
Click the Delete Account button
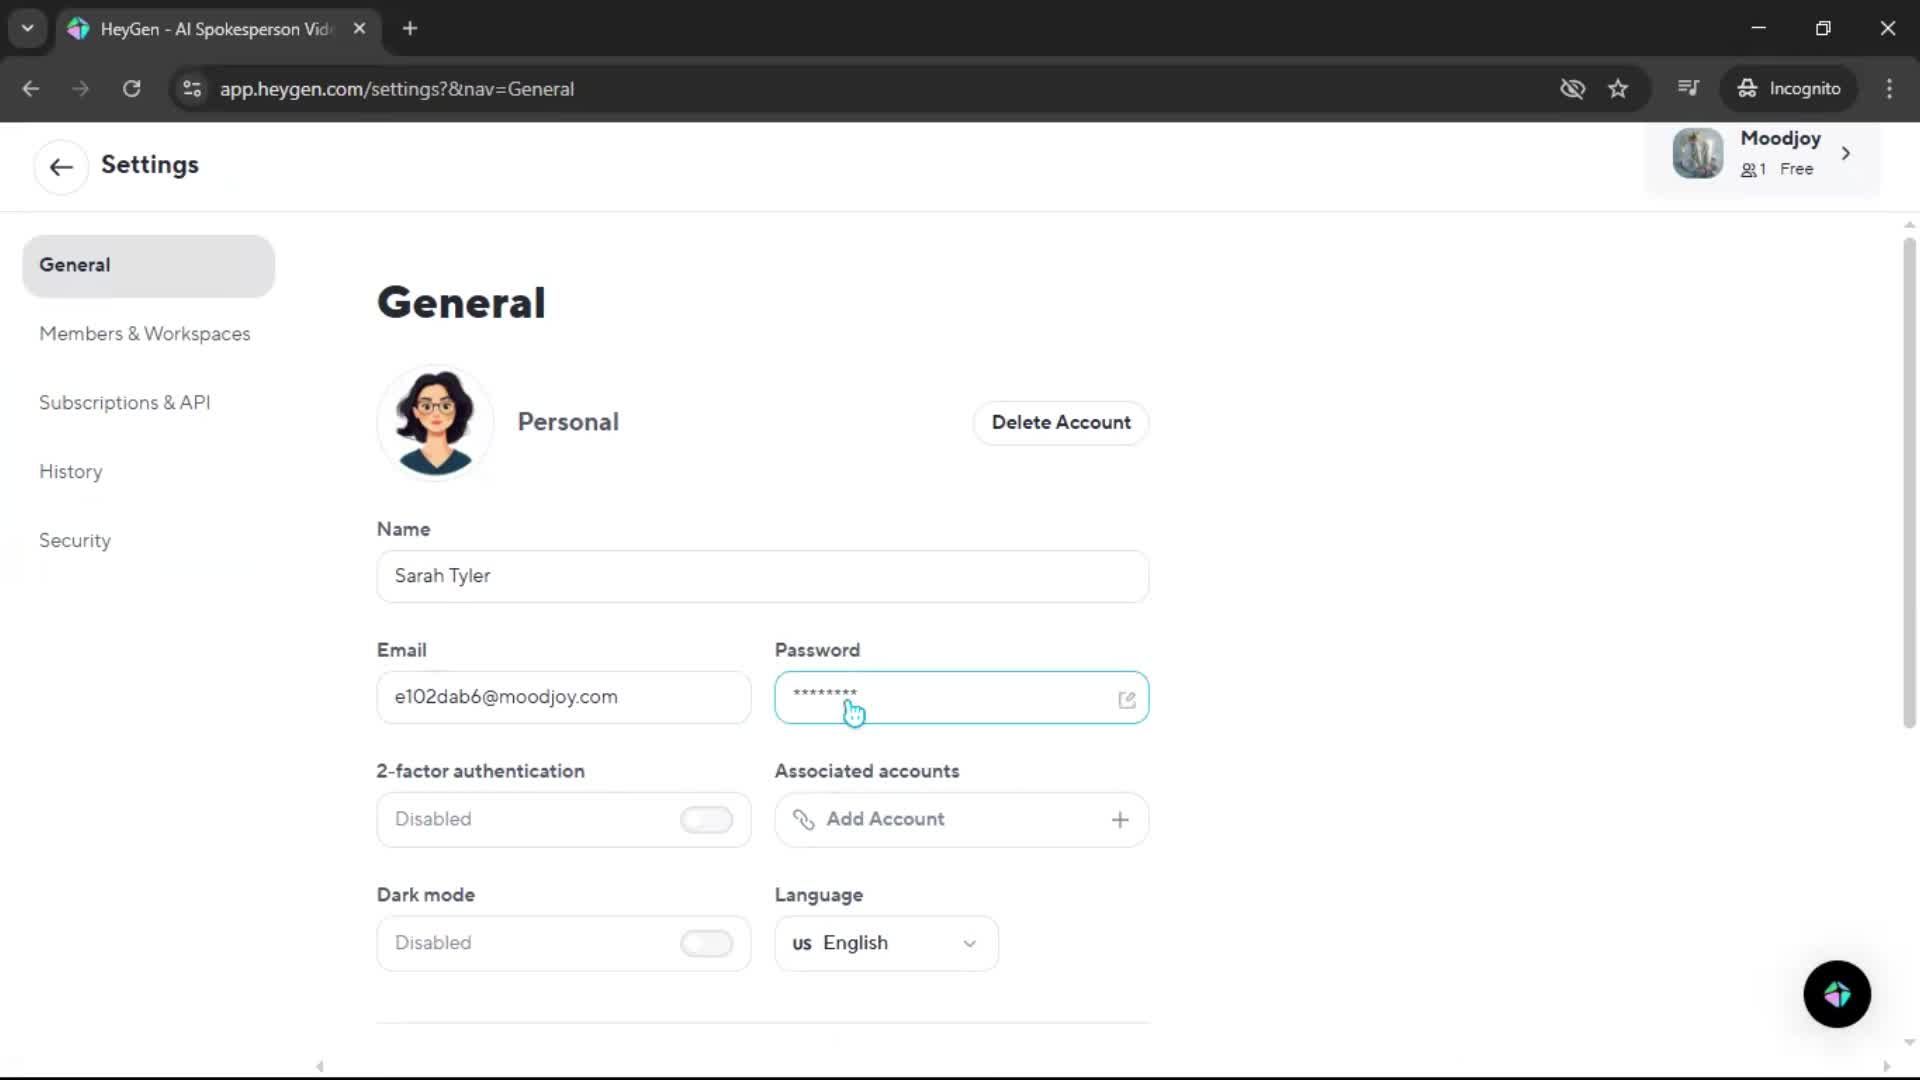[1061, 422]
